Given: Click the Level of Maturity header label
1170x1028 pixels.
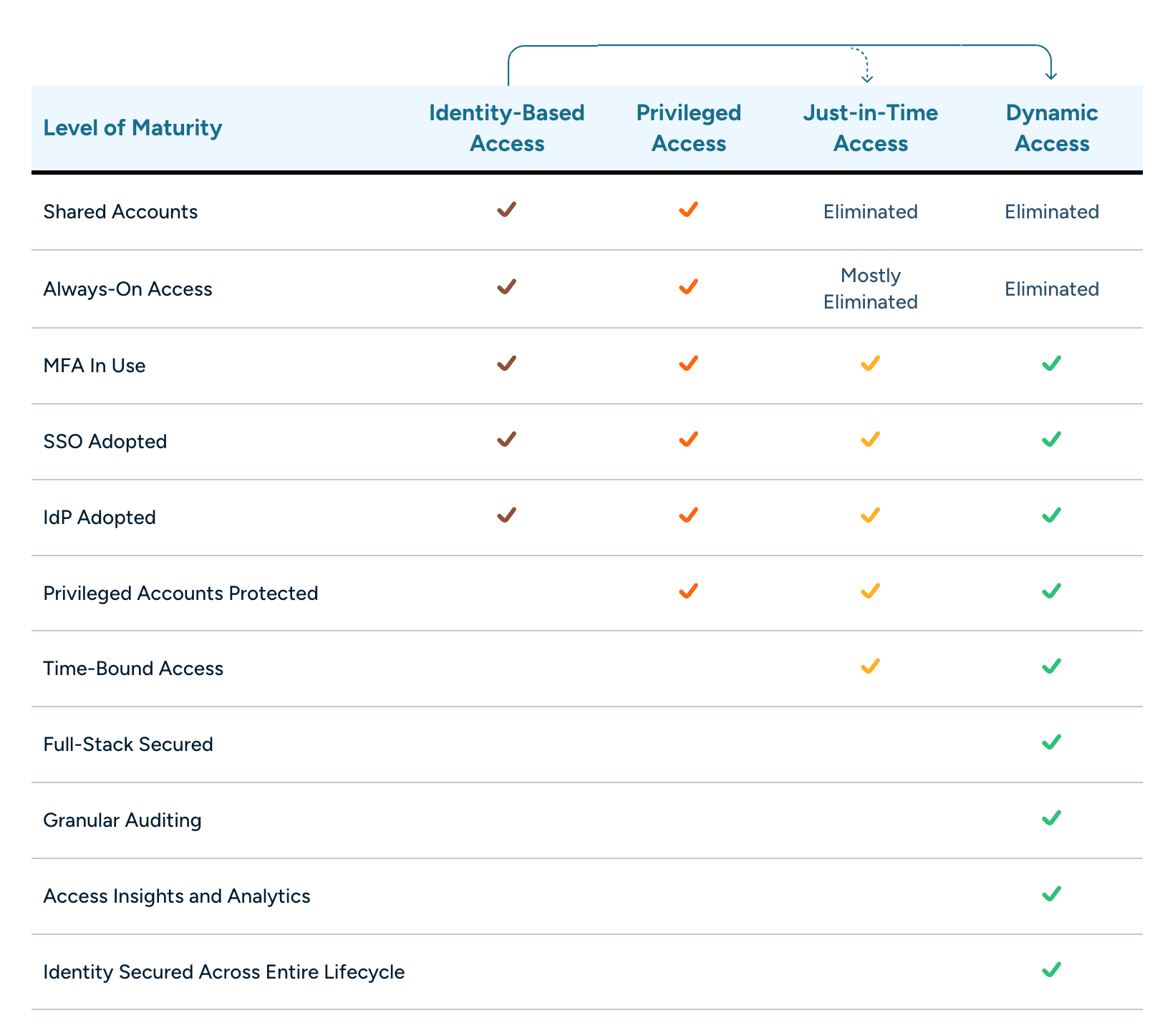Looking at the screenshot, I should 132,128.
